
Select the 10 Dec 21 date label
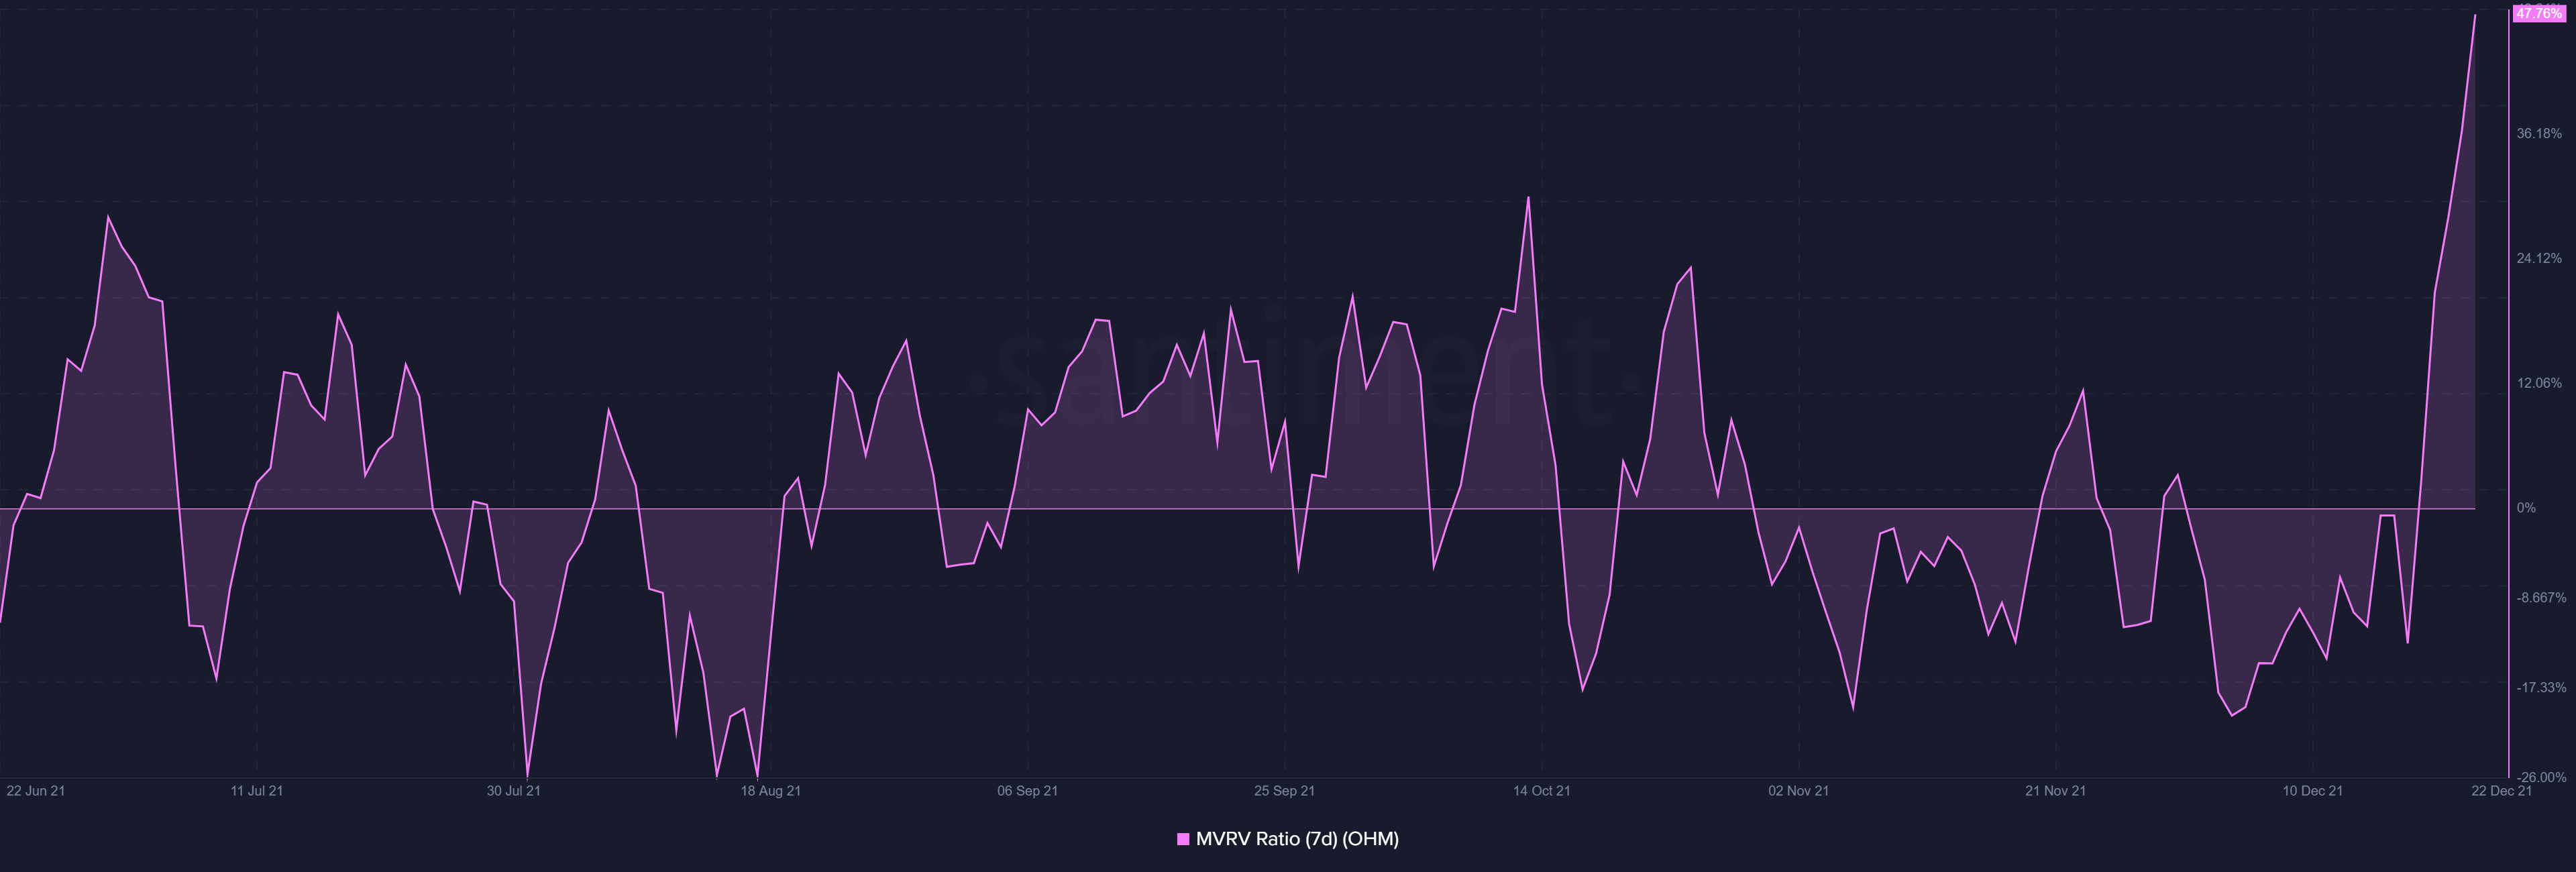click(x=2312, y=791)
